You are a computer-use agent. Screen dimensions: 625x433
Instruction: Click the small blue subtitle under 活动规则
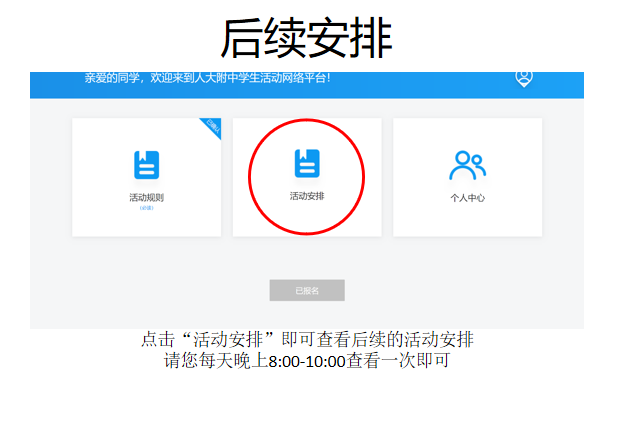tap(146, 208)
